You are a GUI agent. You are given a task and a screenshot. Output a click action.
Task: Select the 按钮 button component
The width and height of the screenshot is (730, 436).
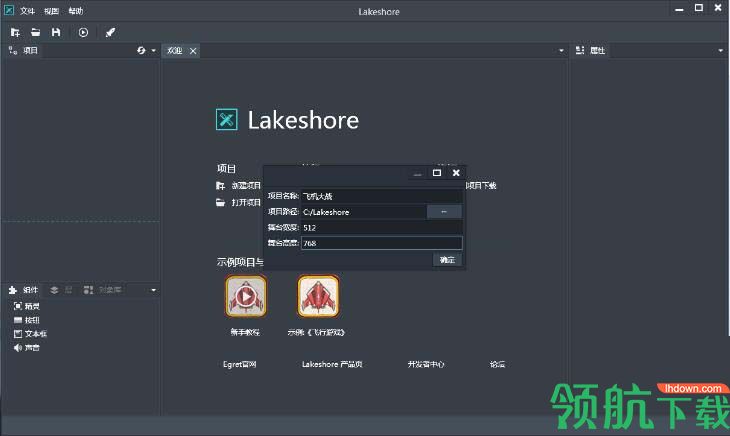(27, 320)
